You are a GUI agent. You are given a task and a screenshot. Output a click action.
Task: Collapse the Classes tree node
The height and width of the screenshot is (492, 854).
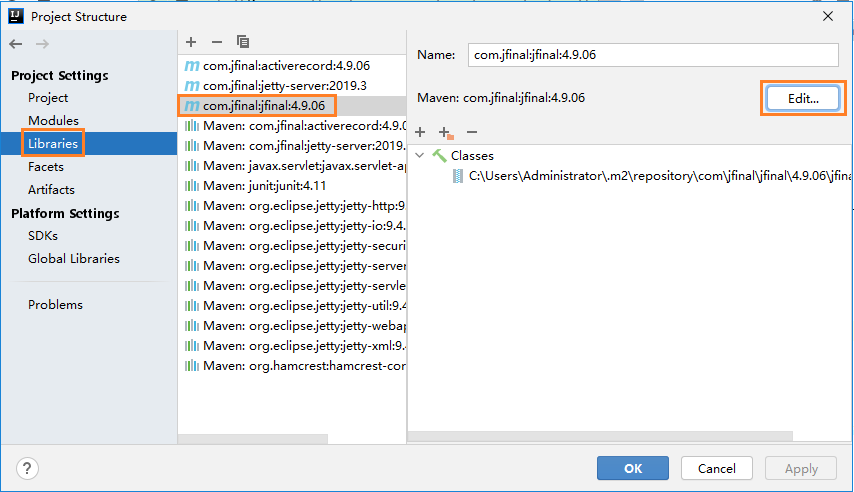click(419, 156)
